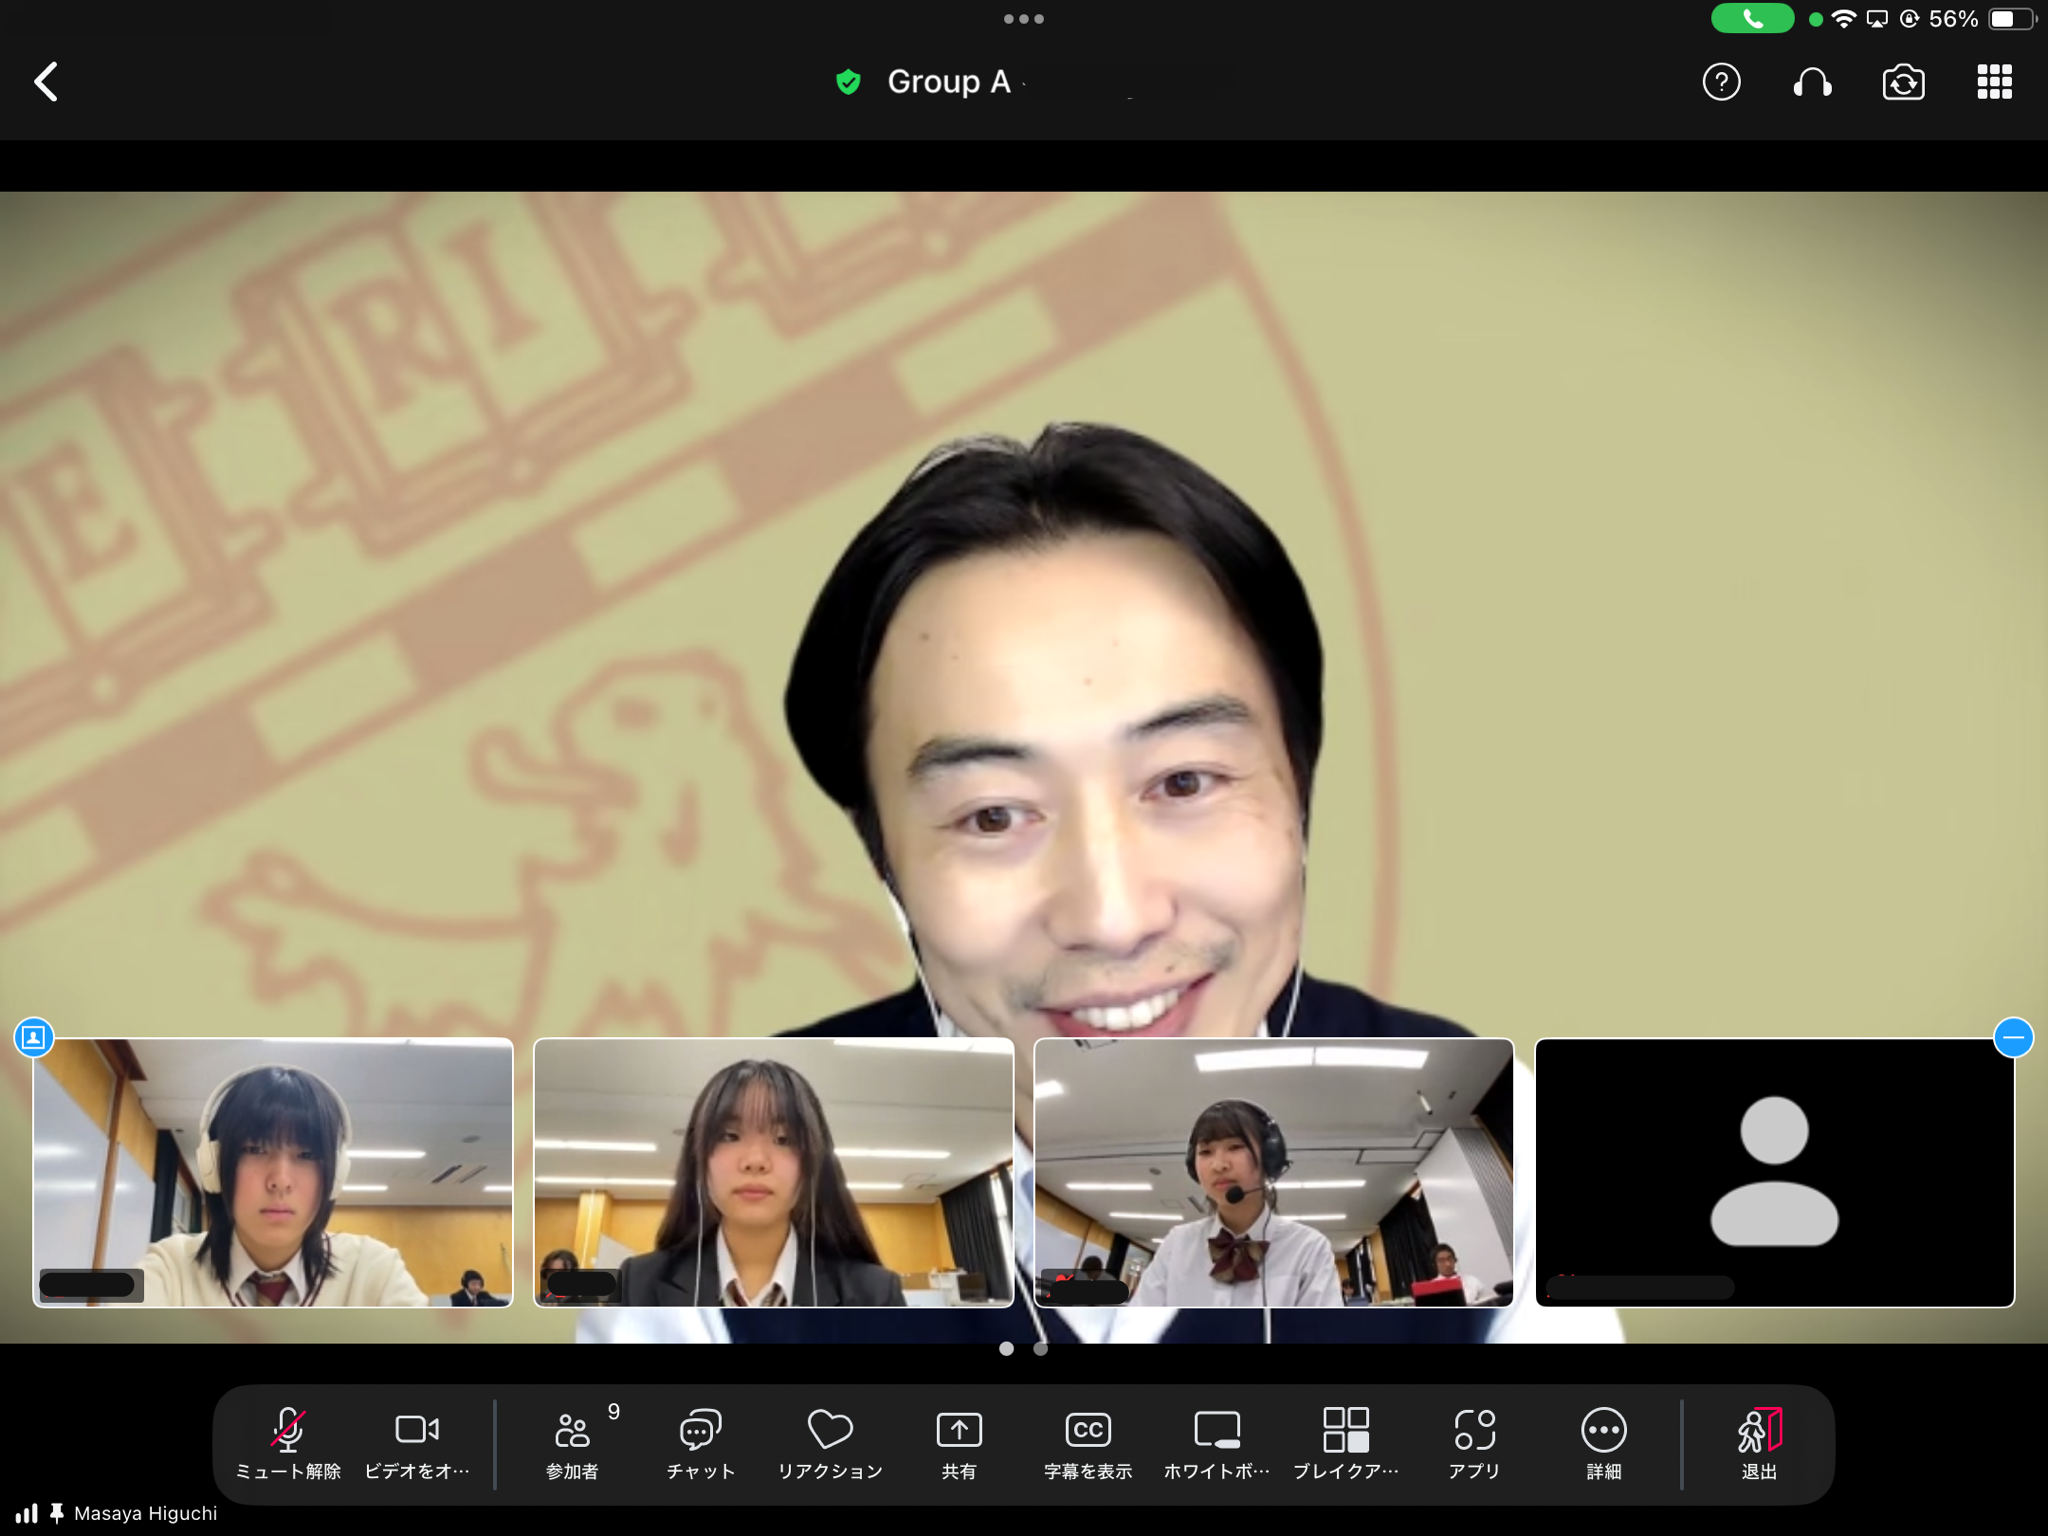Open the help question mark icon

1721,82
